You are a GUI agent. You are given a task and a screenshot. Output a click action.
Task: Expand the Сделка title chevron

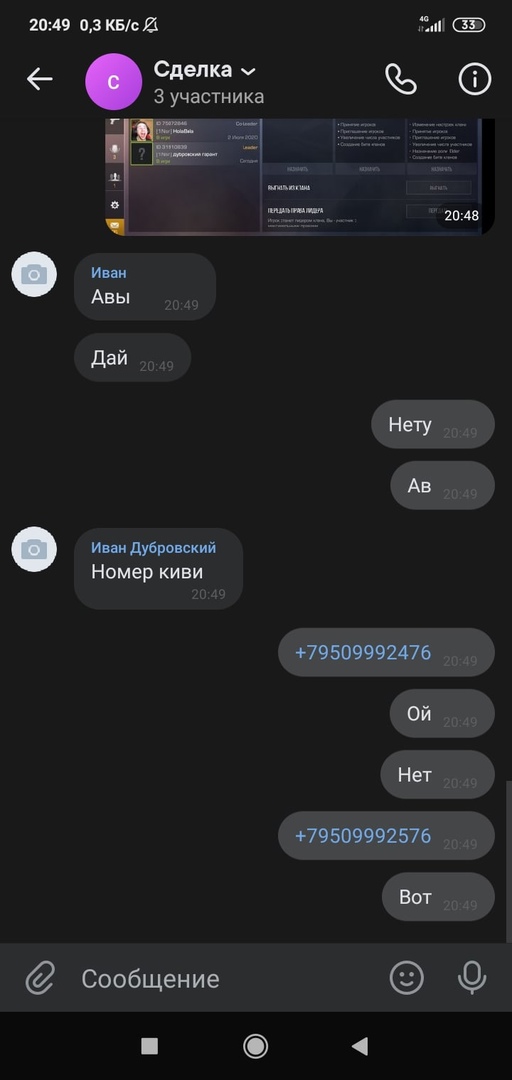(x=248, y=71)
